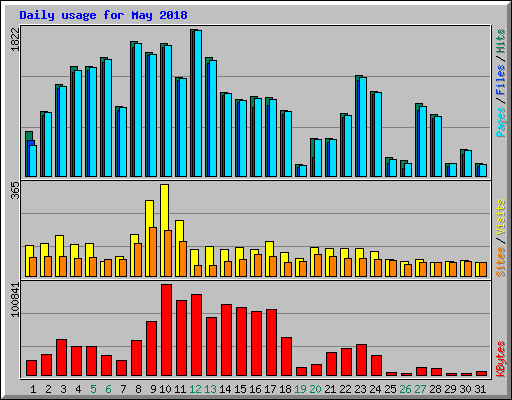Click the yellow visits bar for day 17
This screenshot has width=512, height=400.
click(269, 259)
